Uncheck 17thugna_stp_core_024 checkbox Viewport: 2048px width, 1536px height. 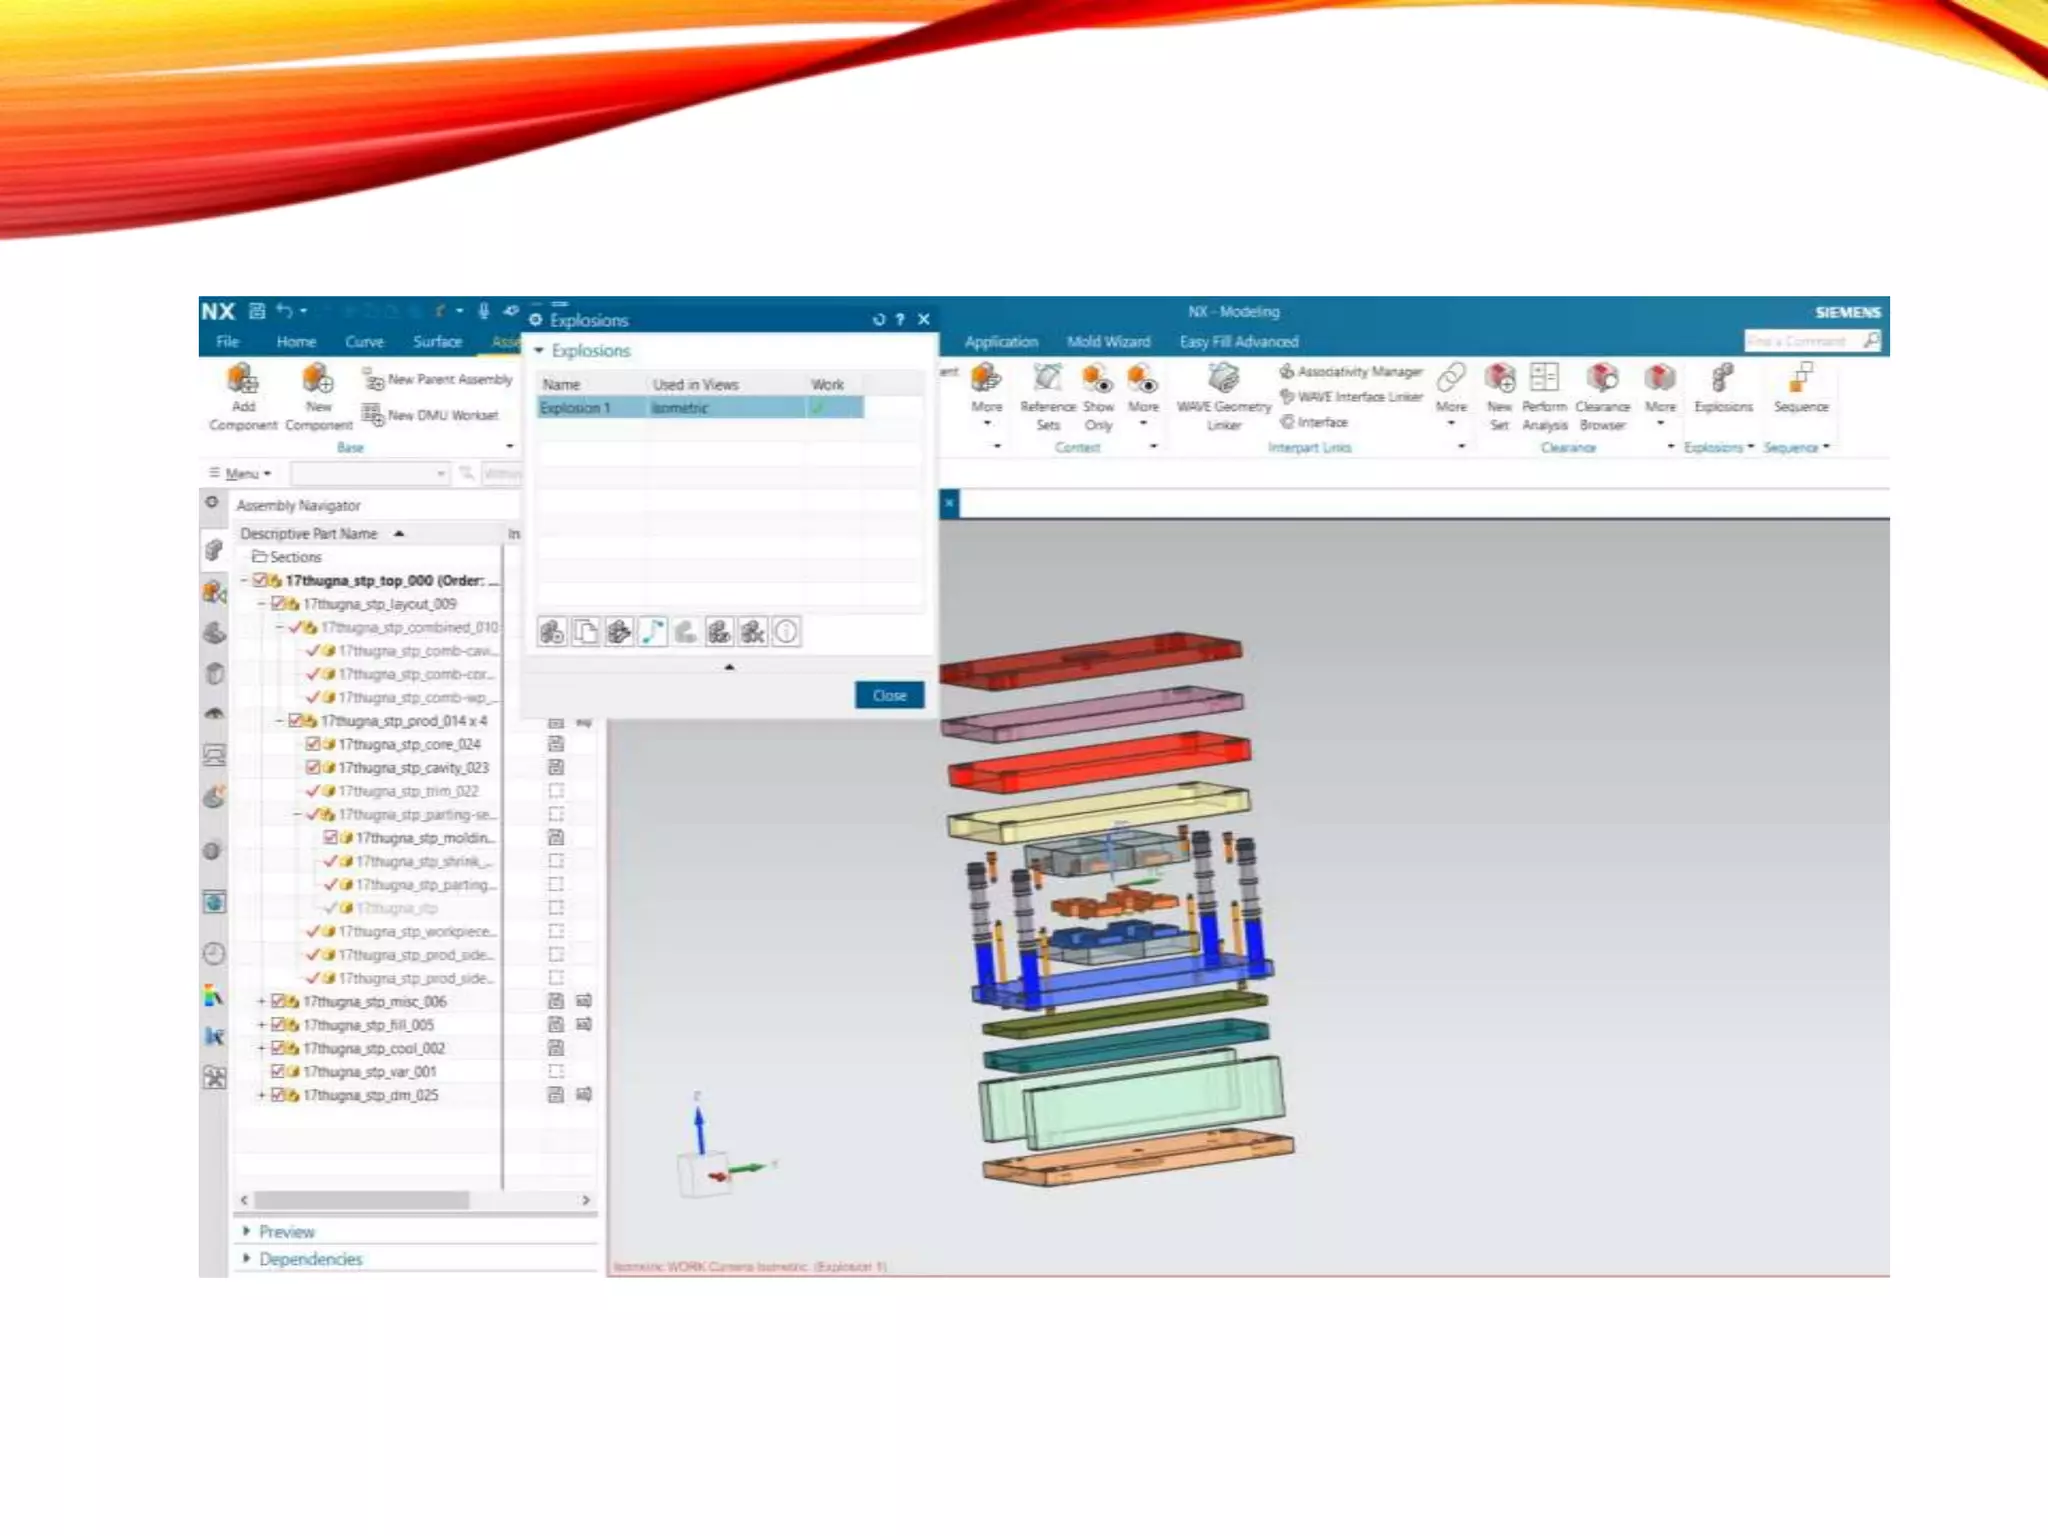pyautogui.click(x=313, y=744)
